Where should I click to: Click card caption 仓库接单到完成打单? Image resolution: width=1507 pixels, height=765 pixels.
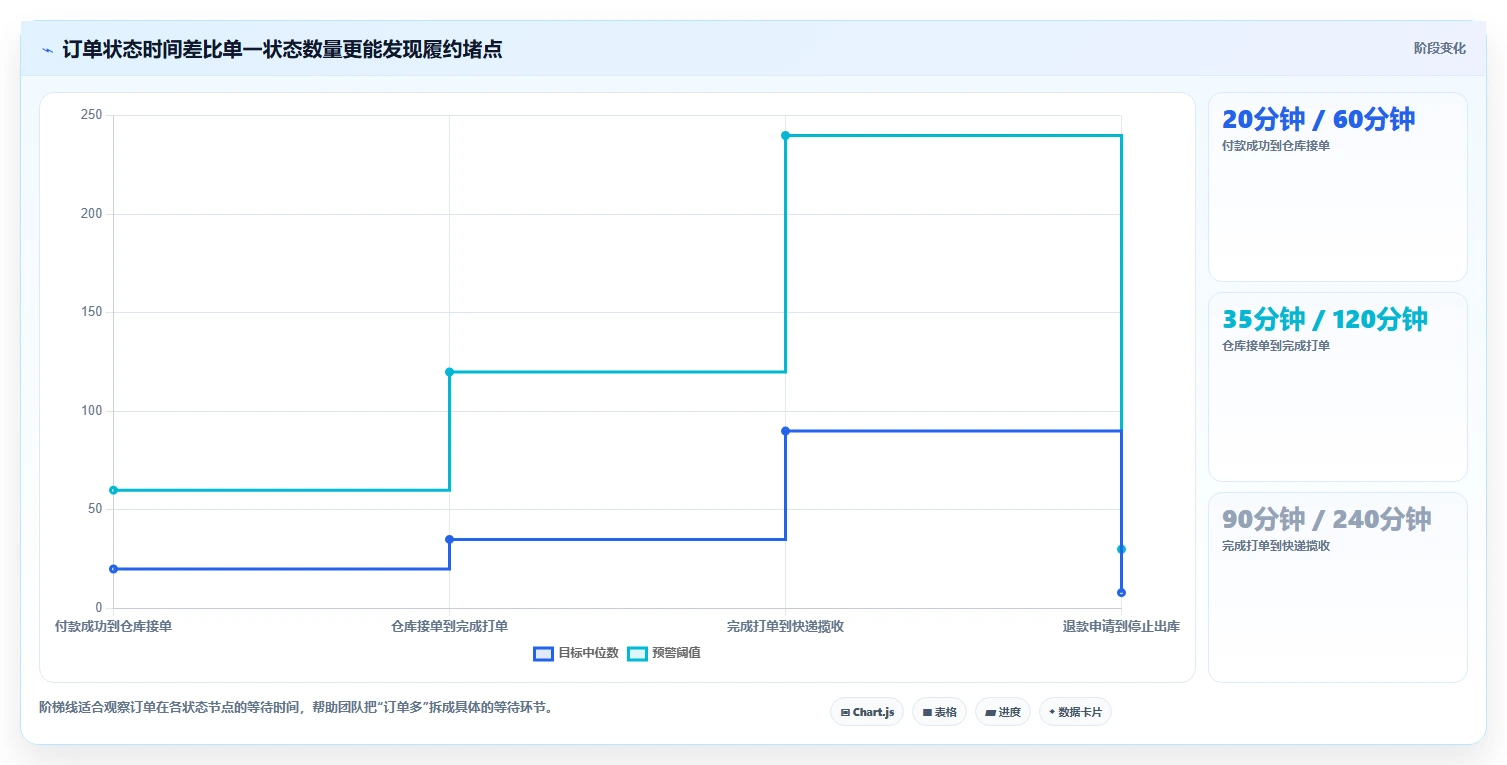(1276, 346)
